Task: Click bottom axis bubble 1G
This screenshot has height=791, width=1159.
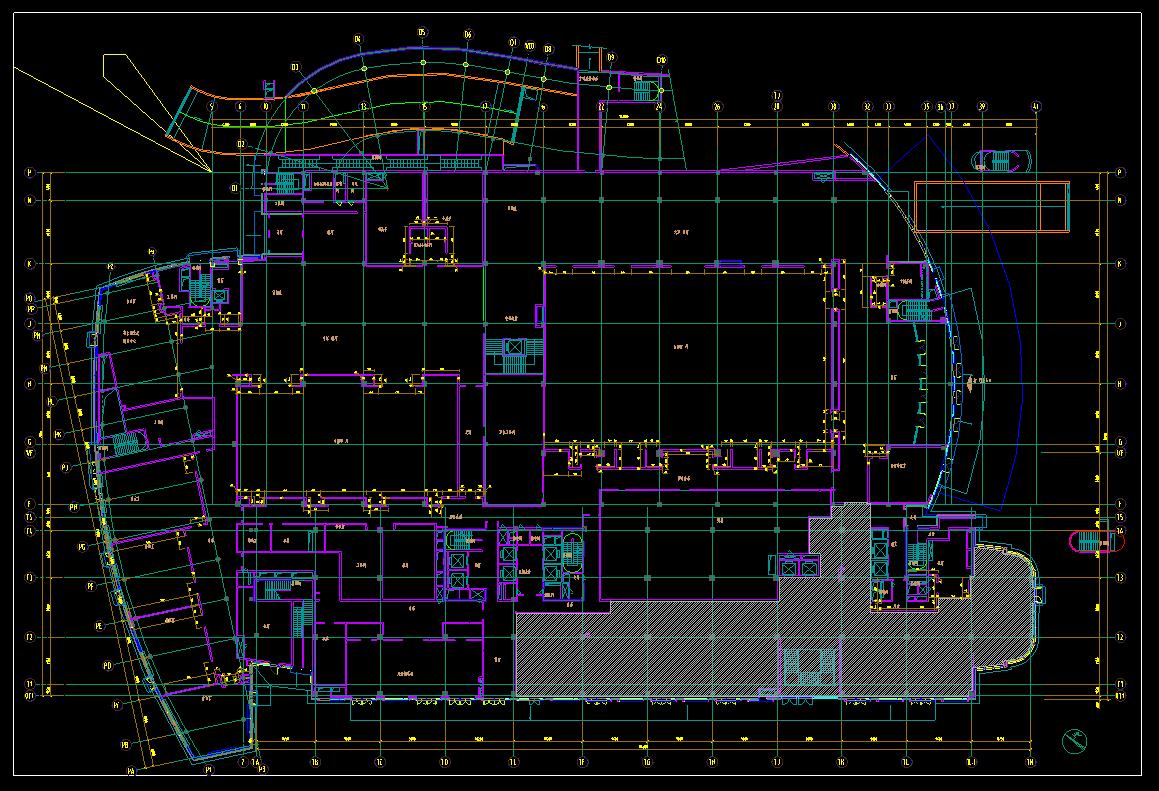Action: [648, 762]
